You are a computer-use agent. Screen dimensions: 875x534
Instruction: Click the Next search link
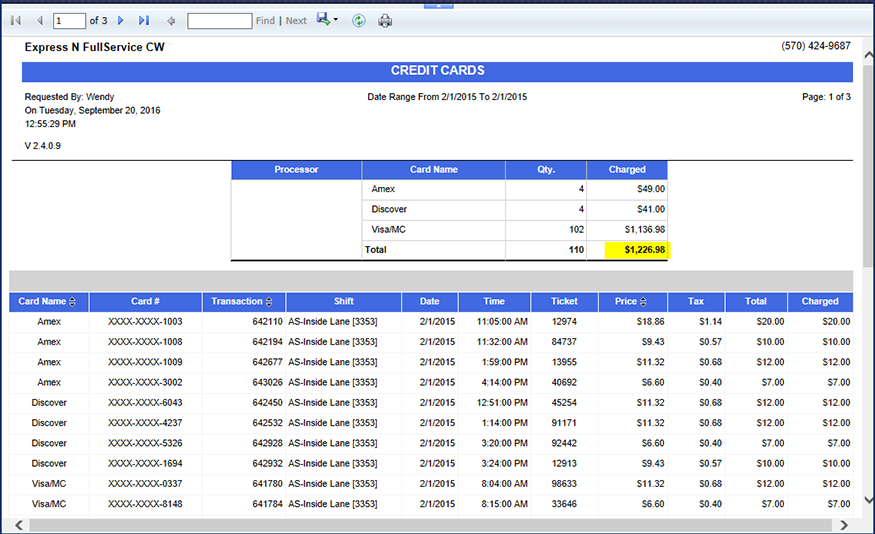[296, 21]
